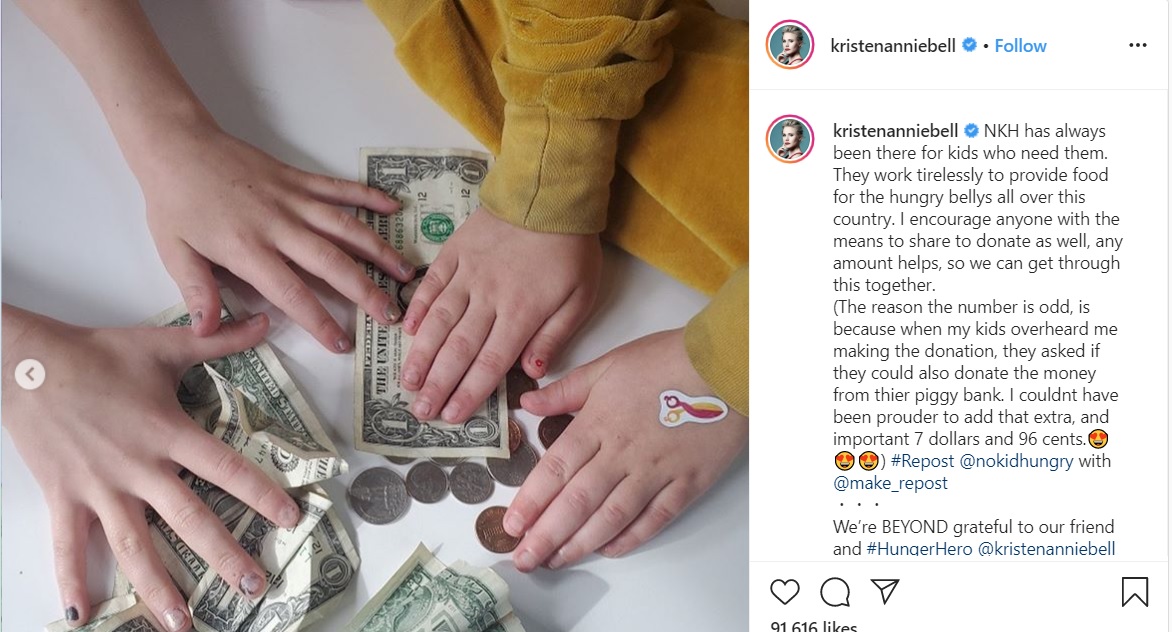
Task: Like the post with the heart icon
Action: 784,592
